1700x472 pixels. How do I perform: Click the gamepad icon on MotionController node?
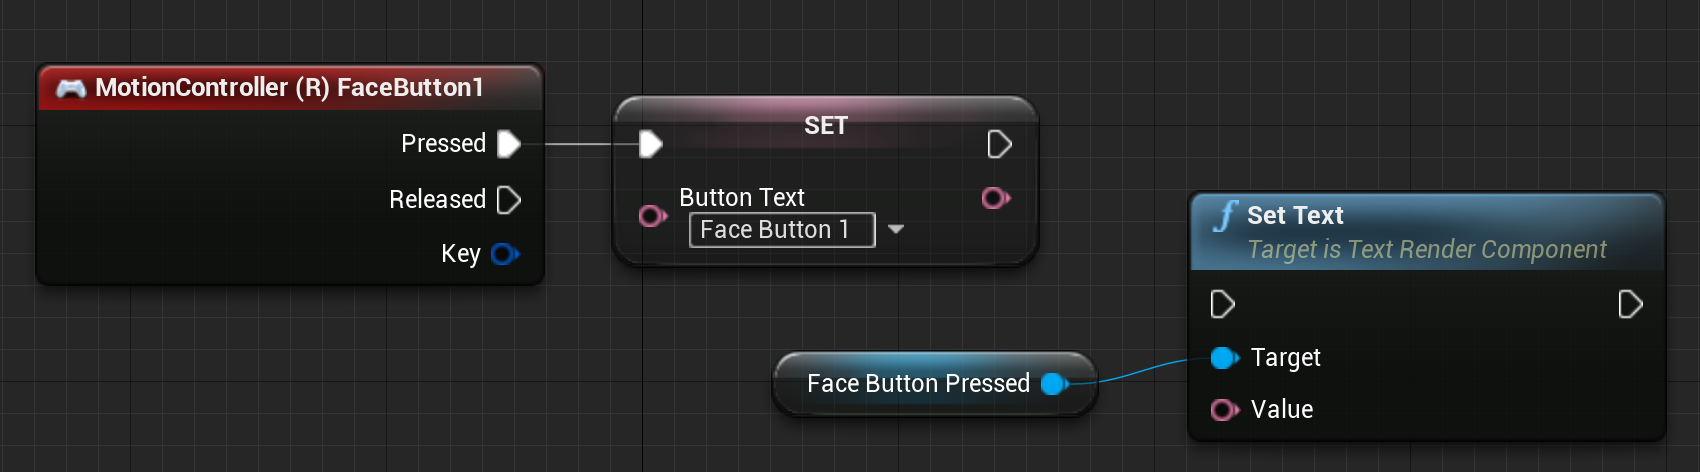point(71,88)
